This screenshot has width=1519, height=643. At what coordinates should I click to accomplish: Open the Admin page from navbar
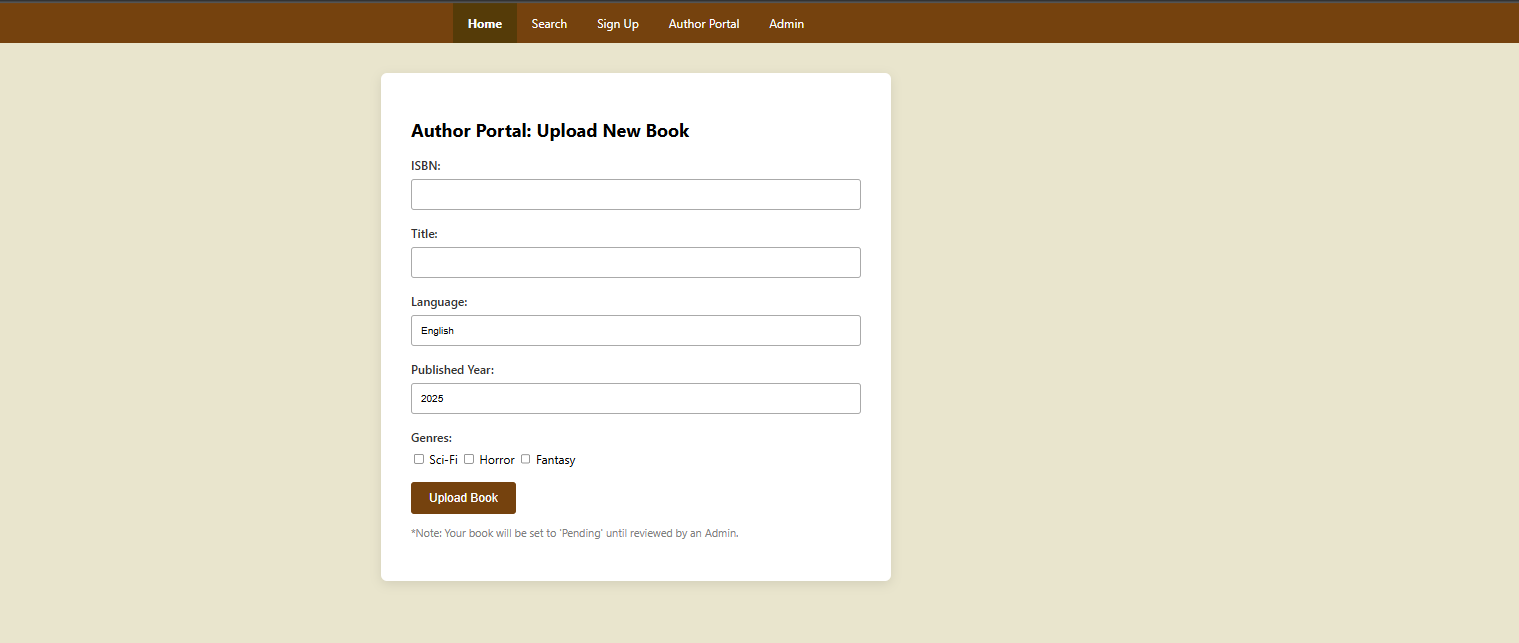[786, 24]
